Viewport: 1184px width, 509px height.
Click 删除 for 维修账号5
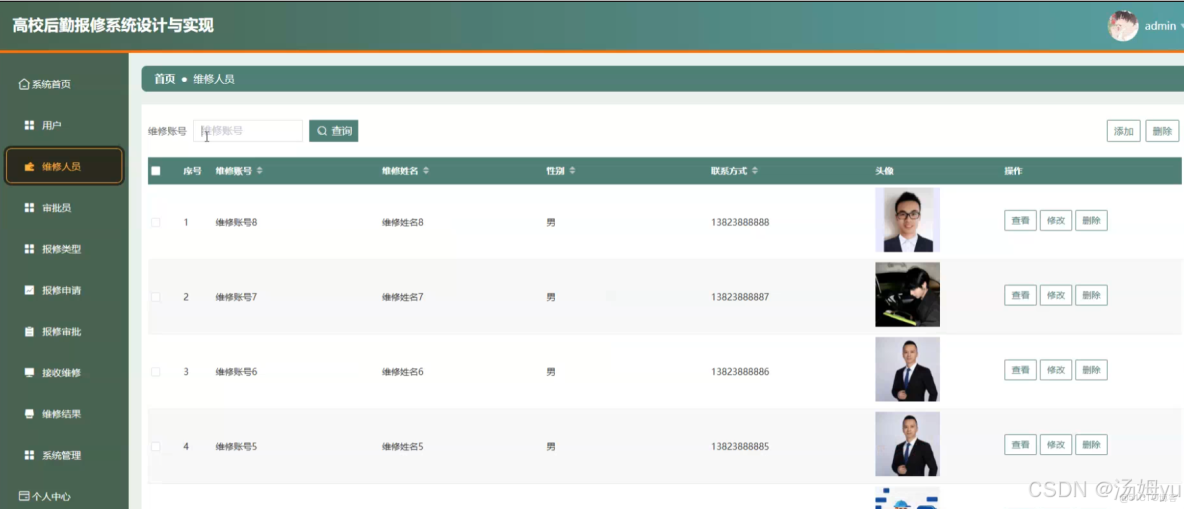tap(1091, 446)
